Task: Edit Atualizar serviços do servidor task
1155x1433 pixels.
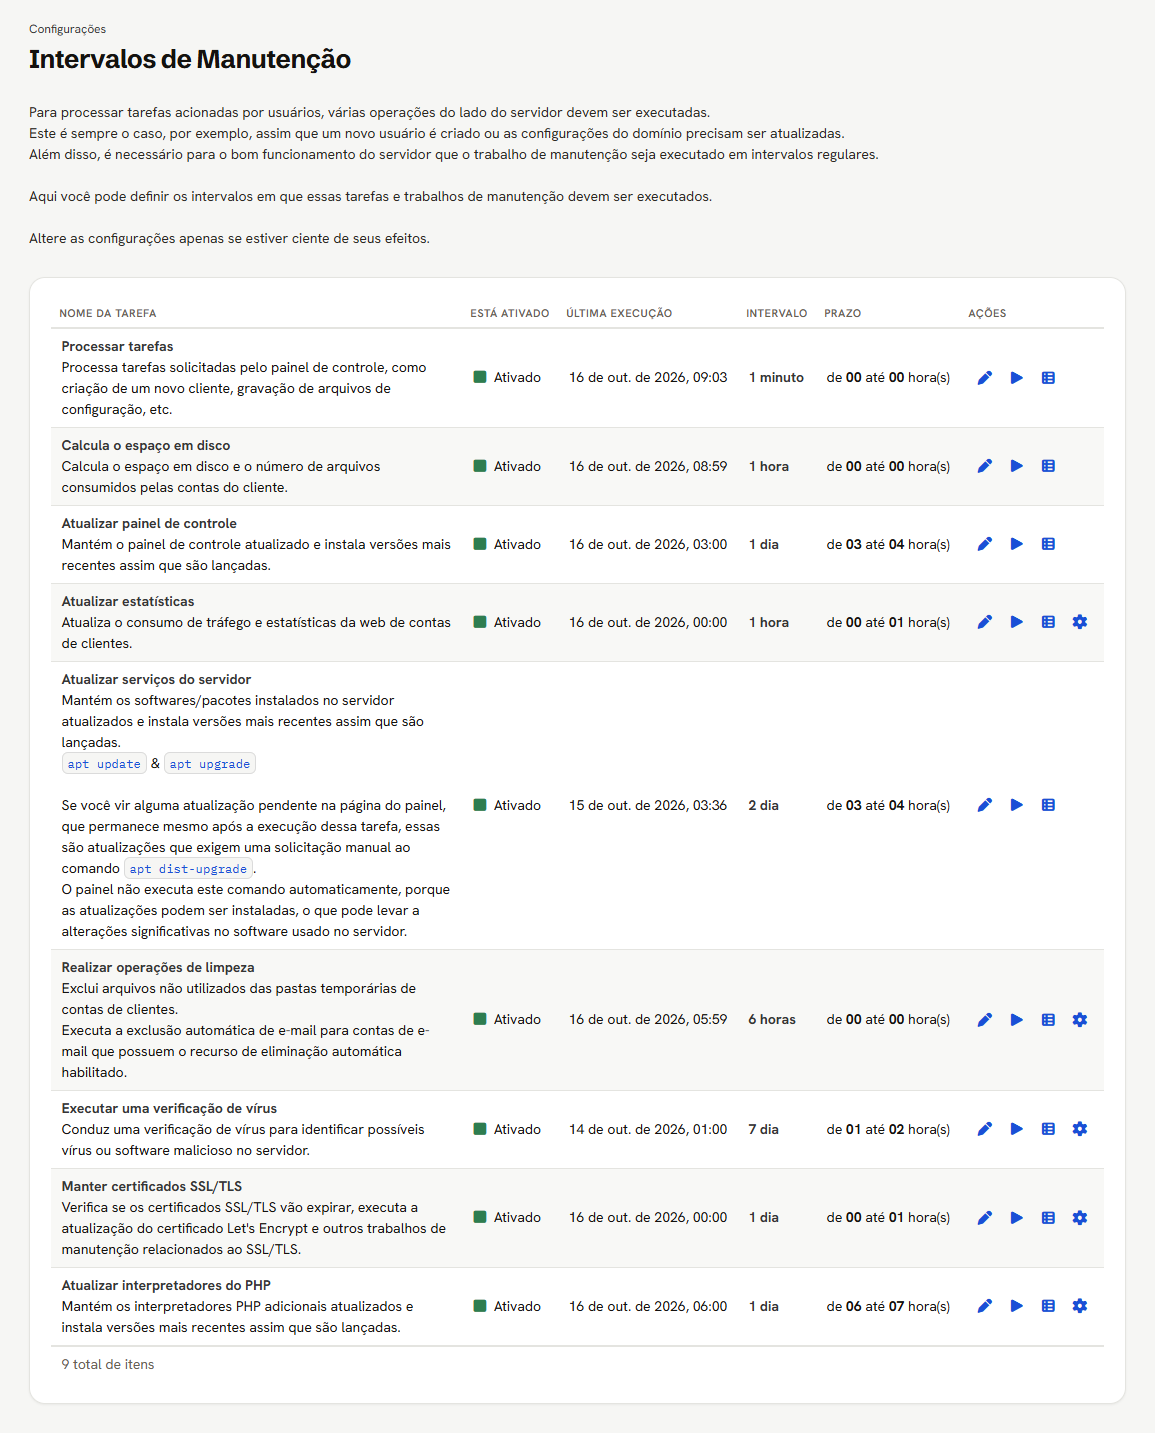Action: [x=985, y=805]
